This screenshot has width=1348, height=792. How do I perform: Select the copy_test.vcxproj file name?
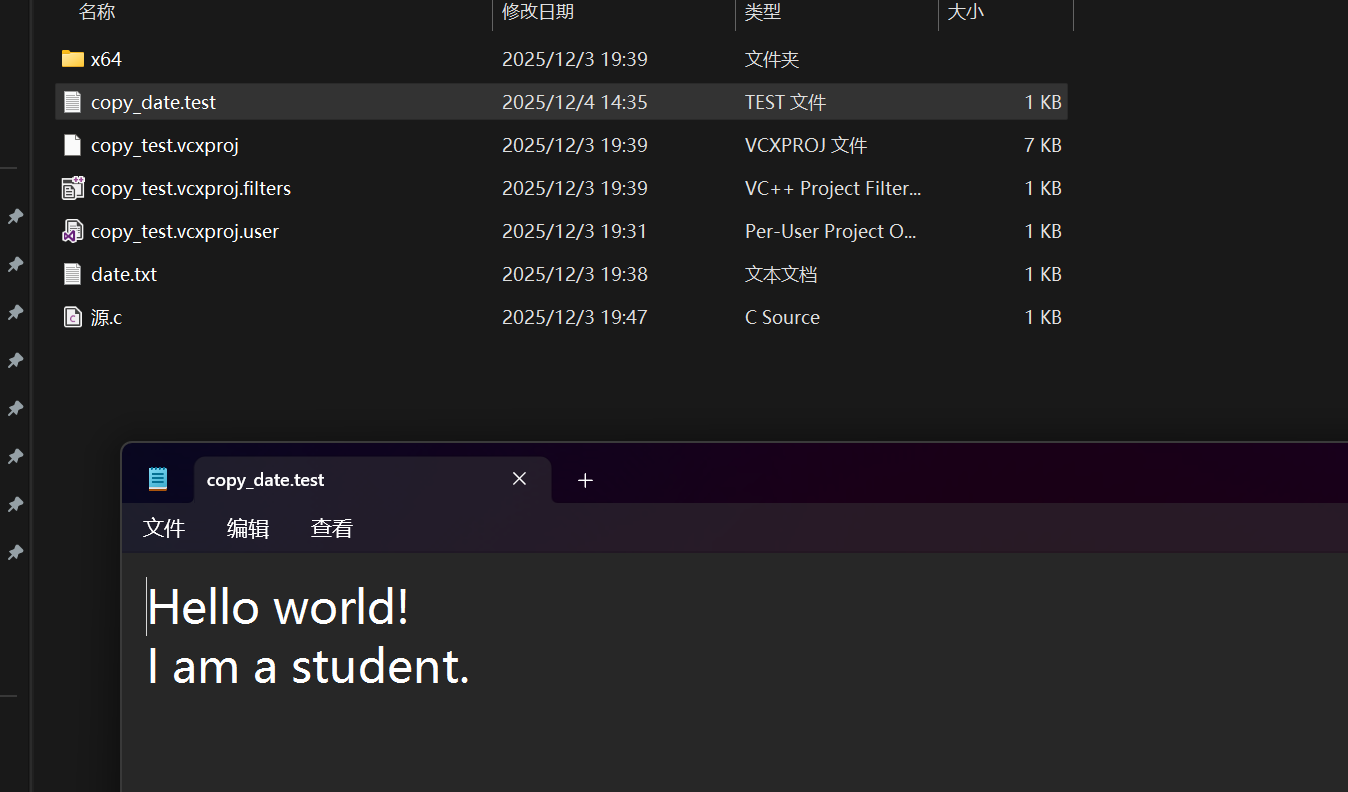pos(165,145)
